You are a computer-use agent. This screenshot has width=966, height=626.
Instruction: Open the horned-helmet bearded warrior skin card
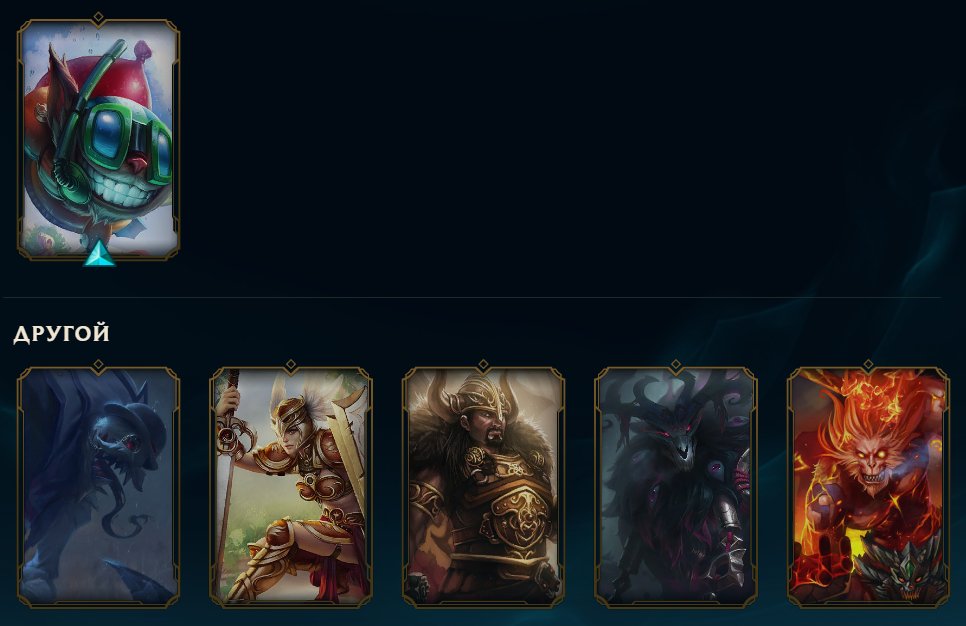[x=483, y=487]
